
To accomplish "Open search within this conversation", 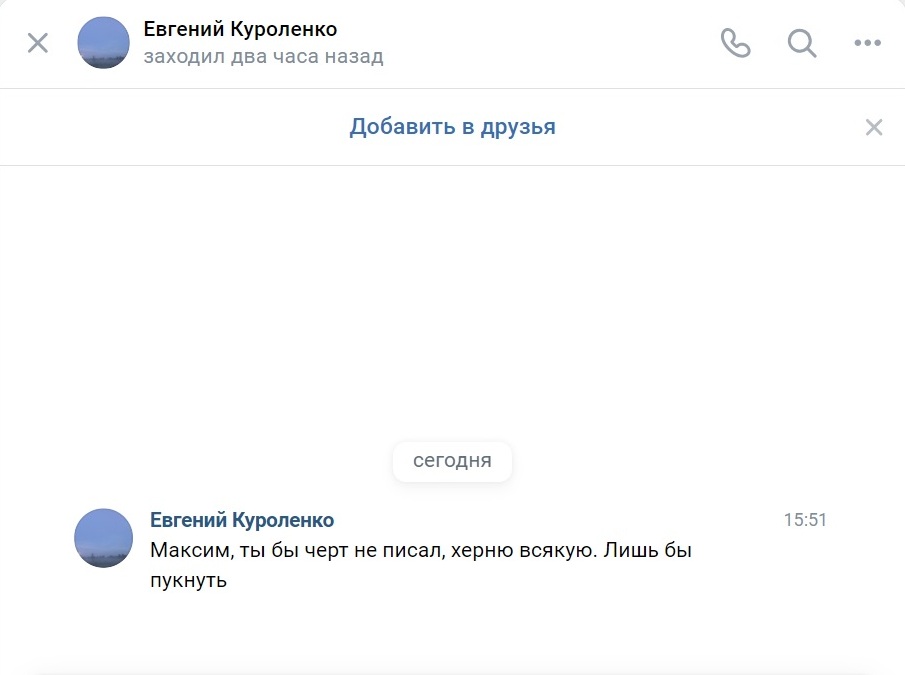I will coord(802,43).
